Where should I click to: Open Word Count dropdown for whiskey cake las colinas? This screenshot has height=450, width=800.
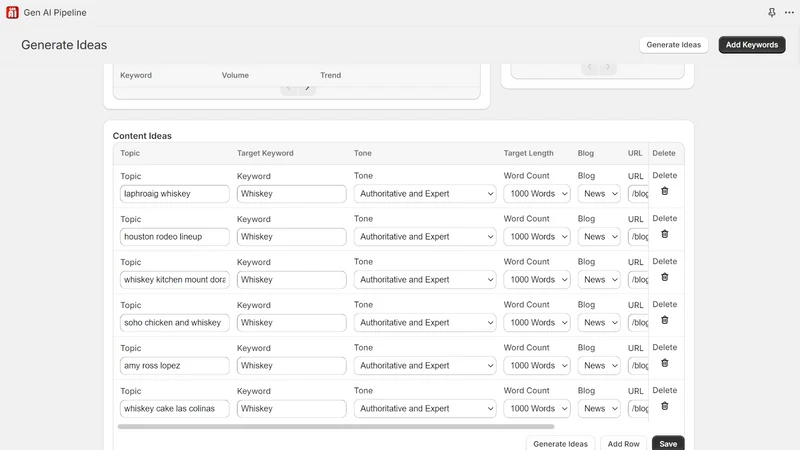[x=537, y=408]
